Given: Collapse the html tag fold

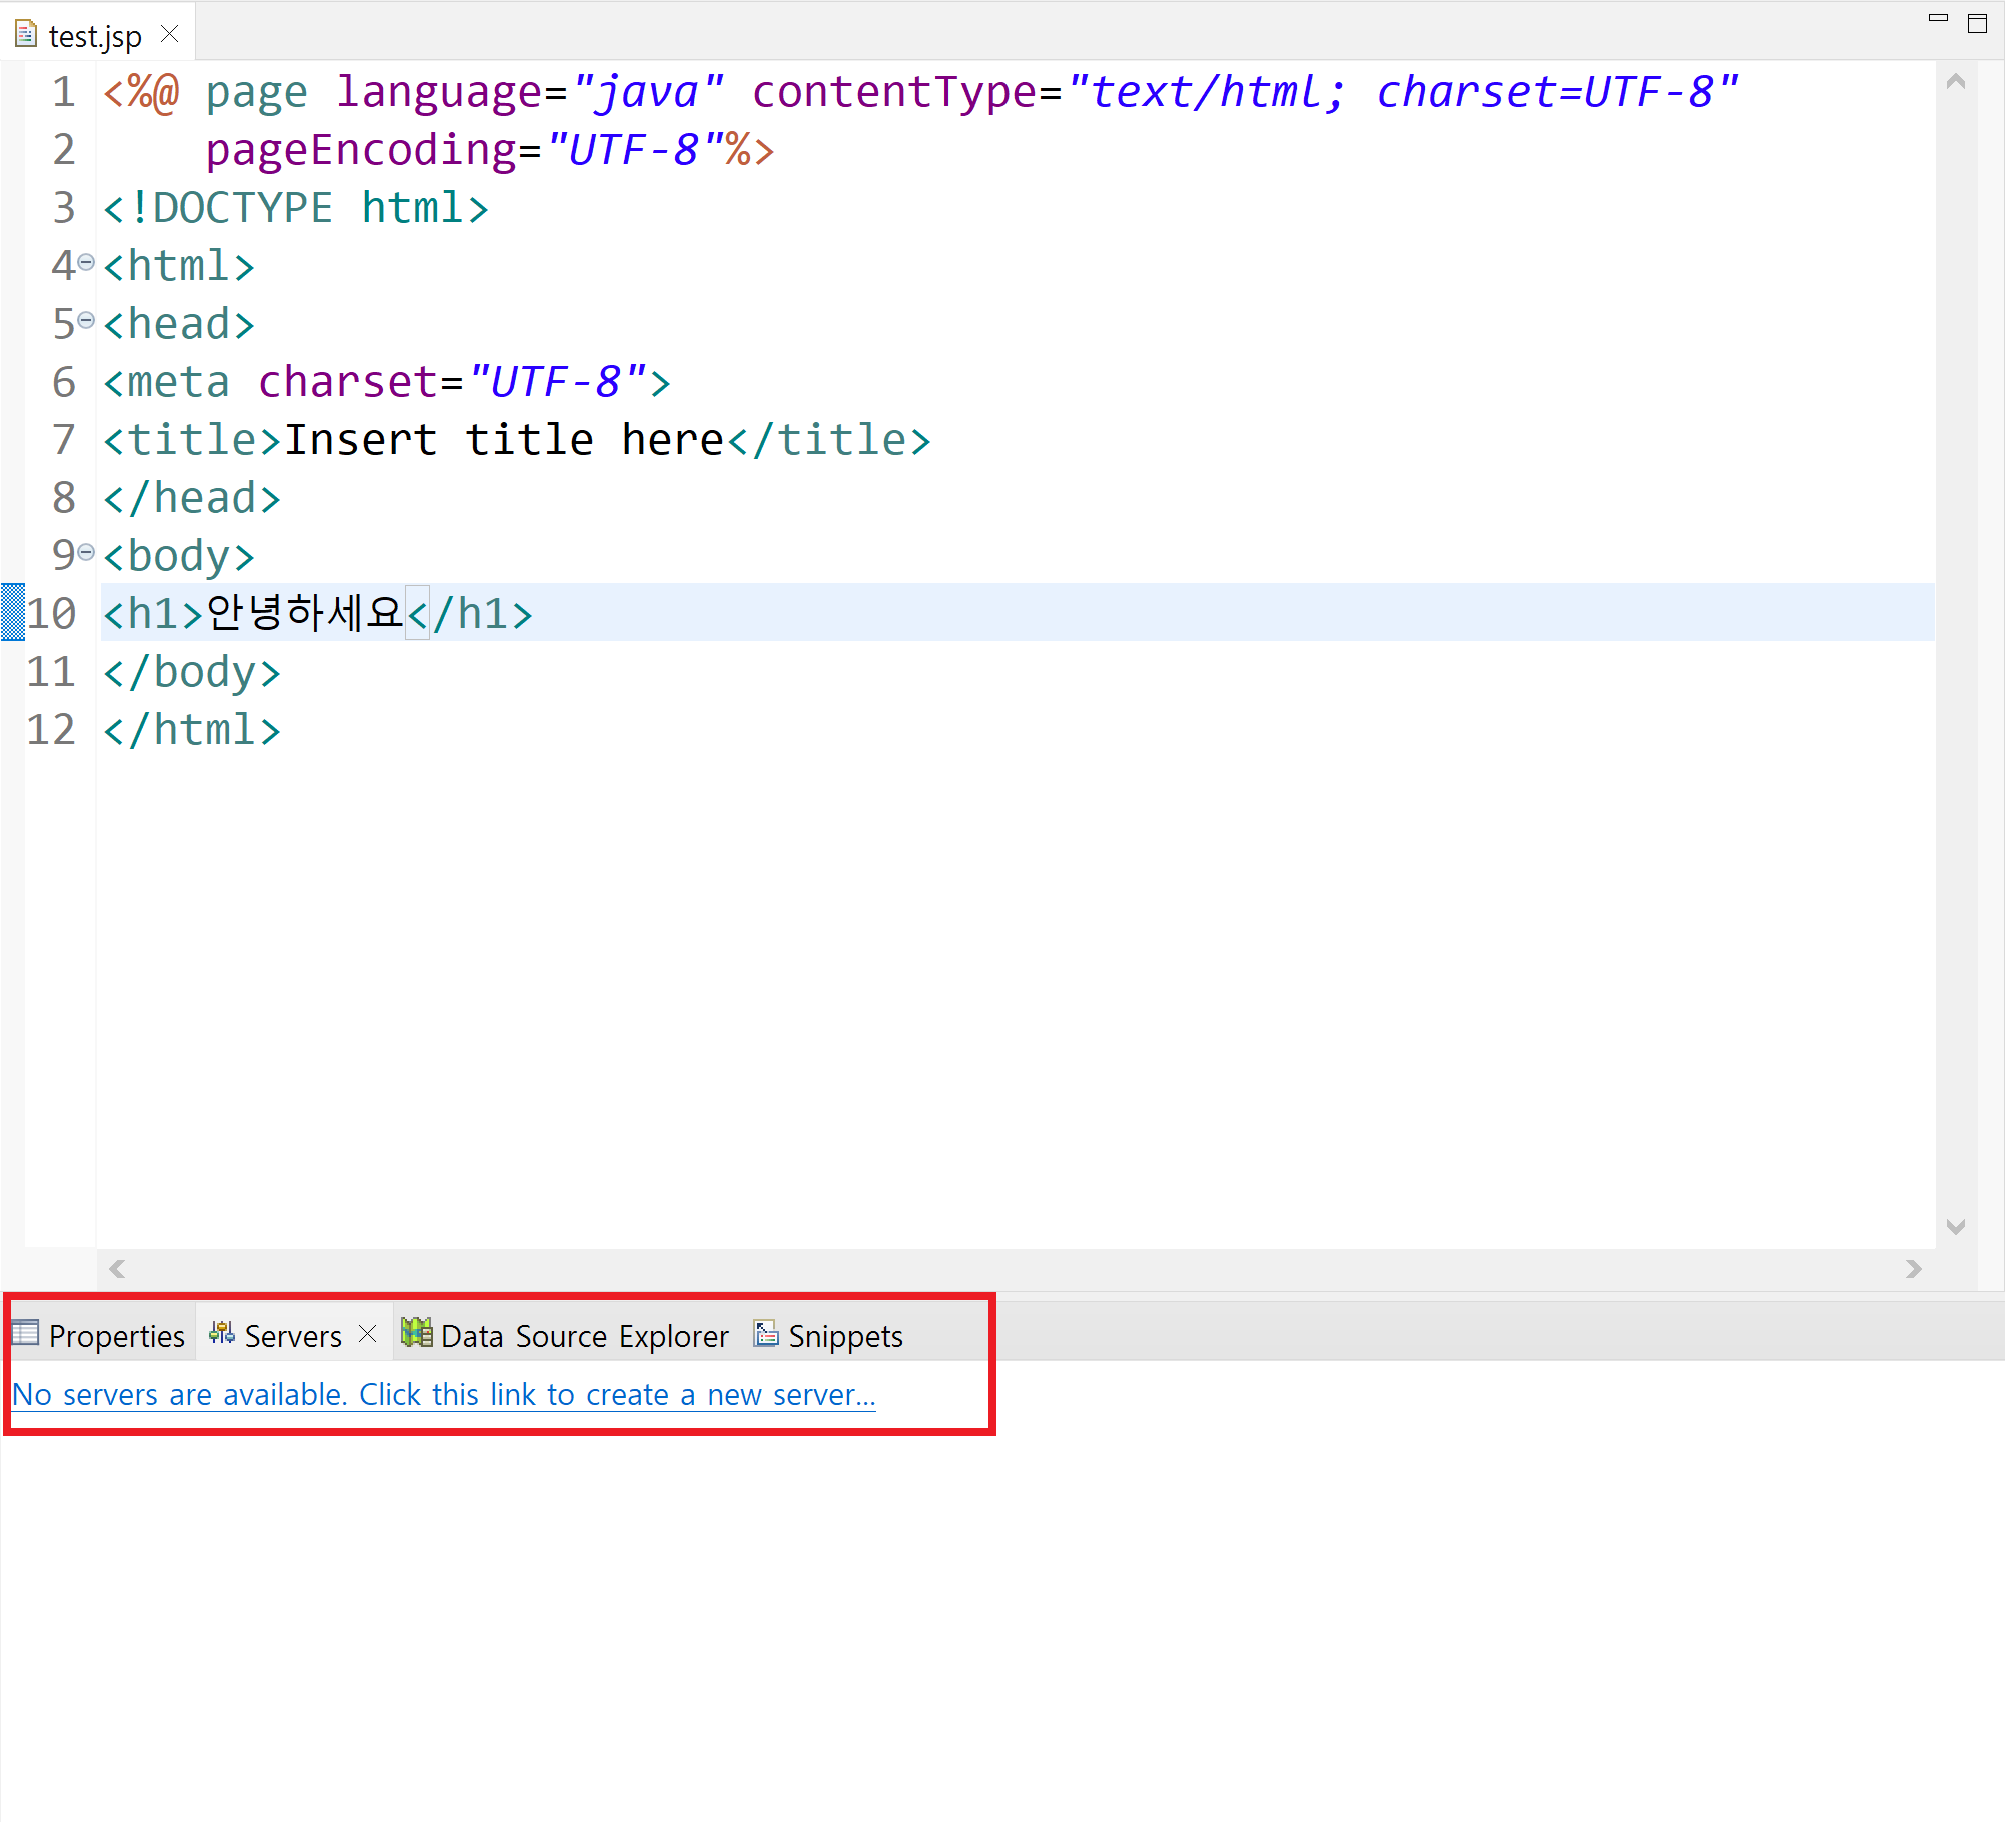Looking at the screenshot, I should (x=86, y=262).
